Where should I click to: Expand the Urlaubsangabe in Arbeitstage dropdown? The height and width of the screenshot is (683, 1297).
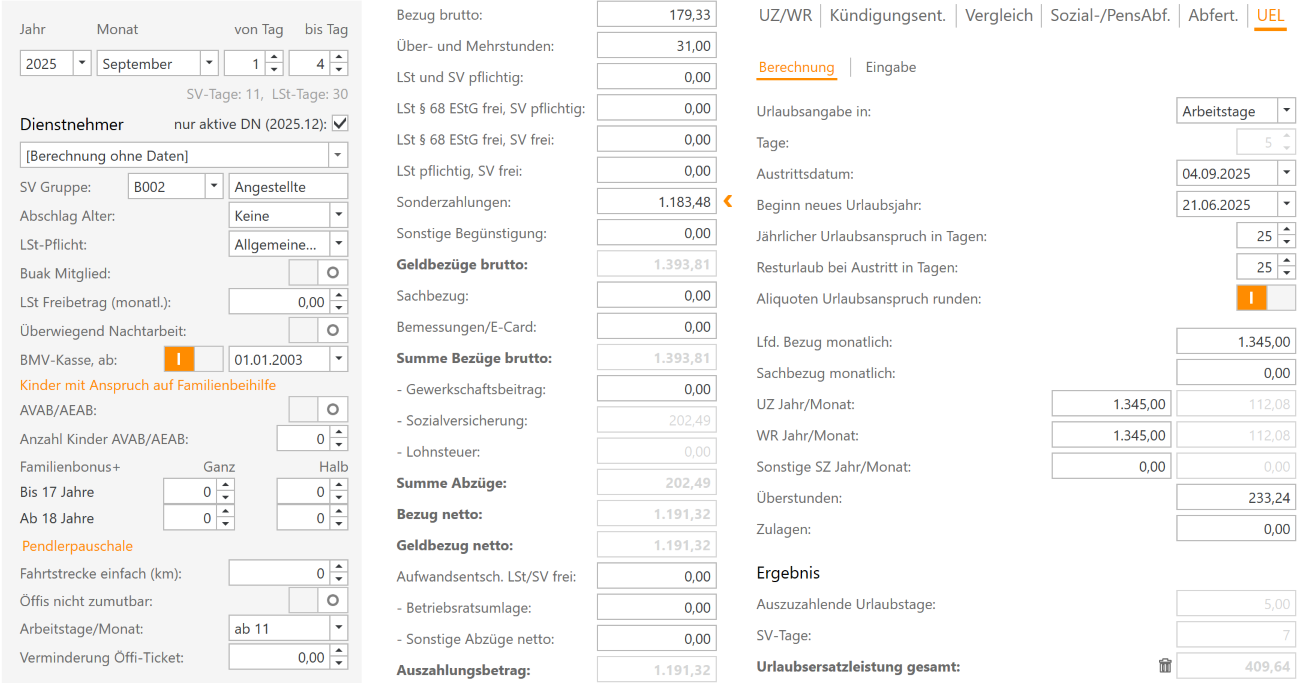click(1286, 111)
